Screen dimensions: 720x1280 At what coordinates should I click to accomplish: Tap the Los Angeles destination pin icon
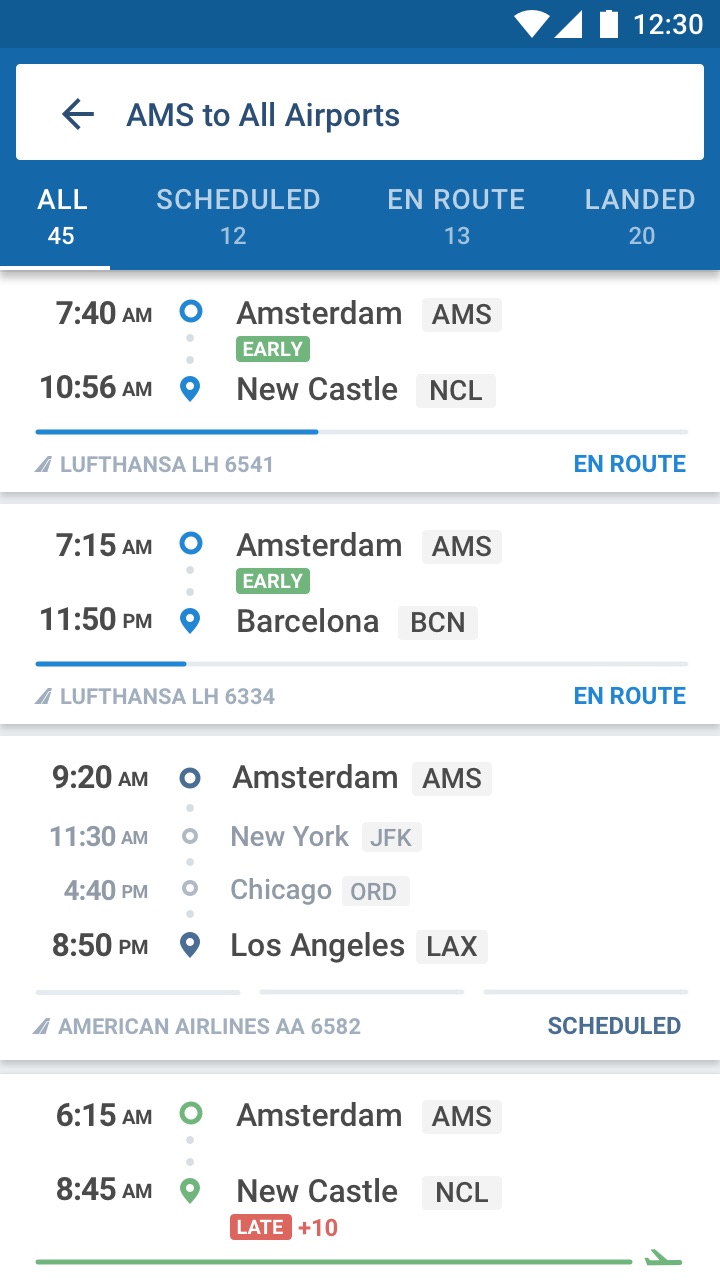190,945
